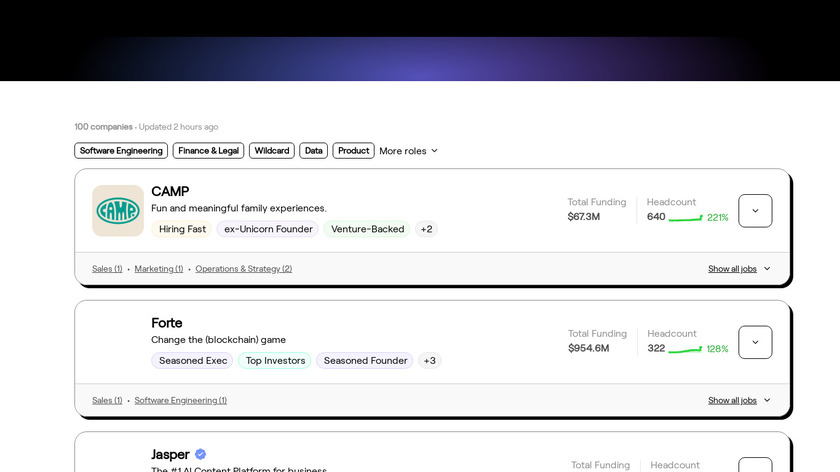Screen dimensions: 840x472
Task: Click CAMP headcount growth sparkline
Action: pos(686,218)
